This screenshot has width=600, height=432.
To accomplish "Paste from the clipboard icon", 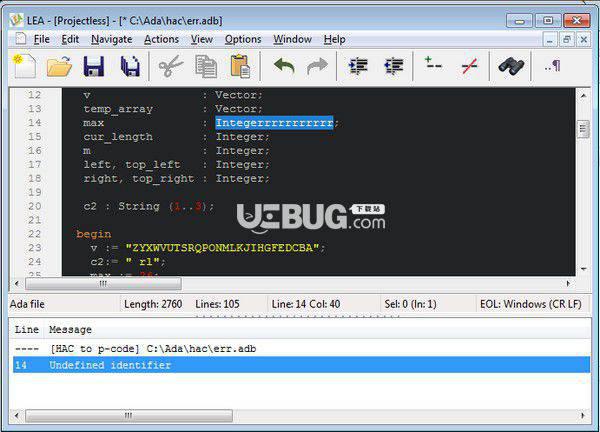I will tap(240, 66).
